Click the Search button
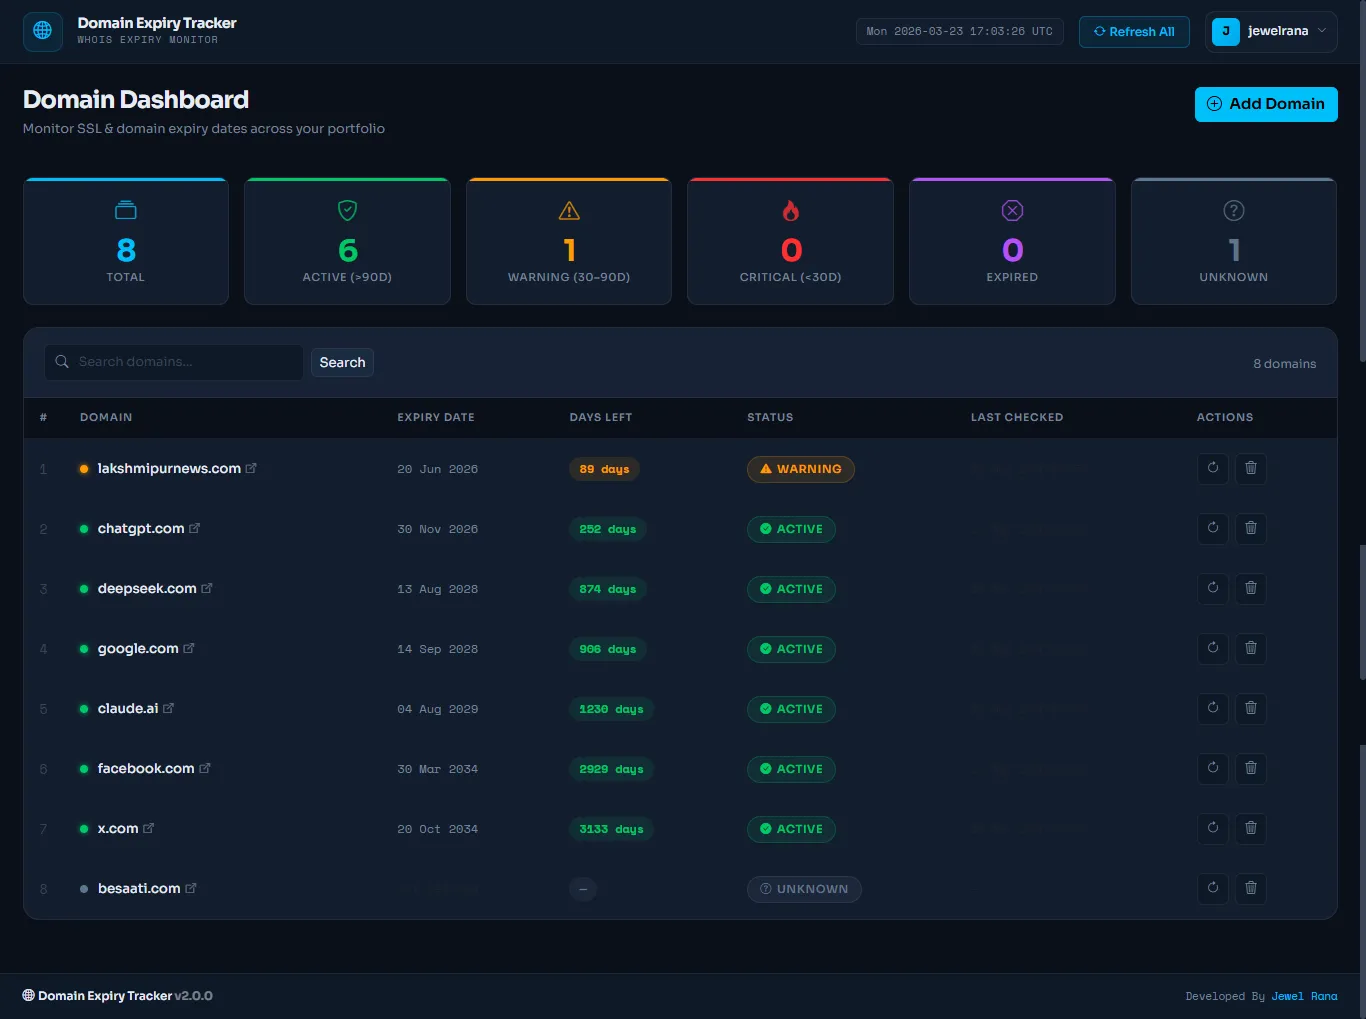Viewport: 1366px width, 1019px height. [x=342, y=362]
